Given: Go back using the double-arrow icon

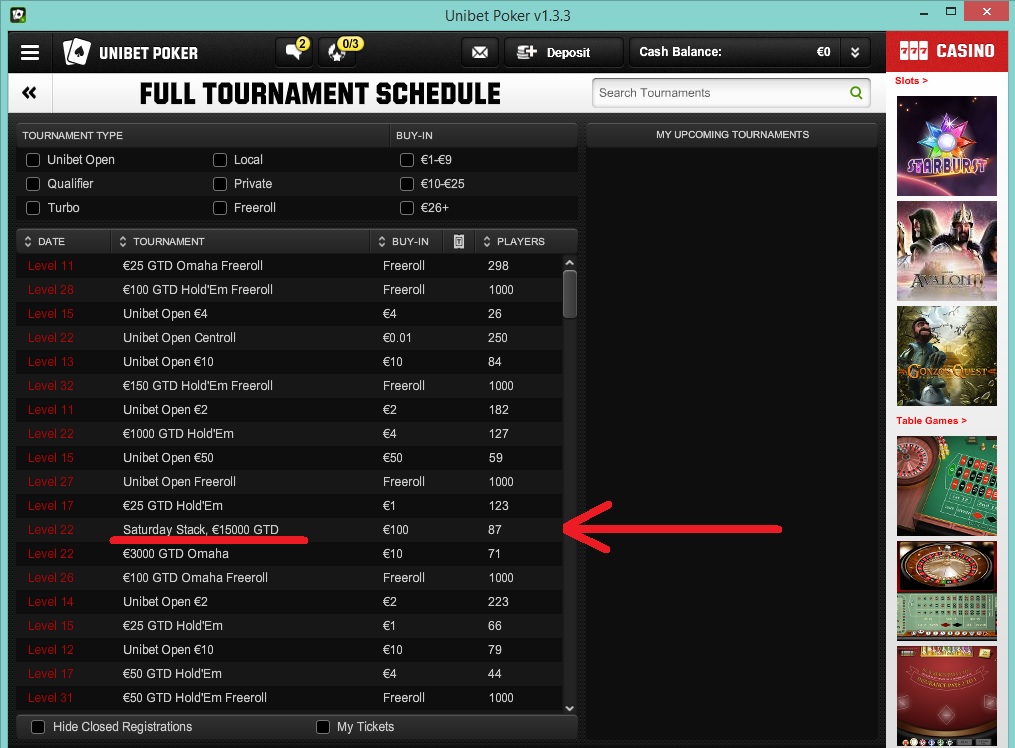Looking at the screenshot, I should 29,93.
